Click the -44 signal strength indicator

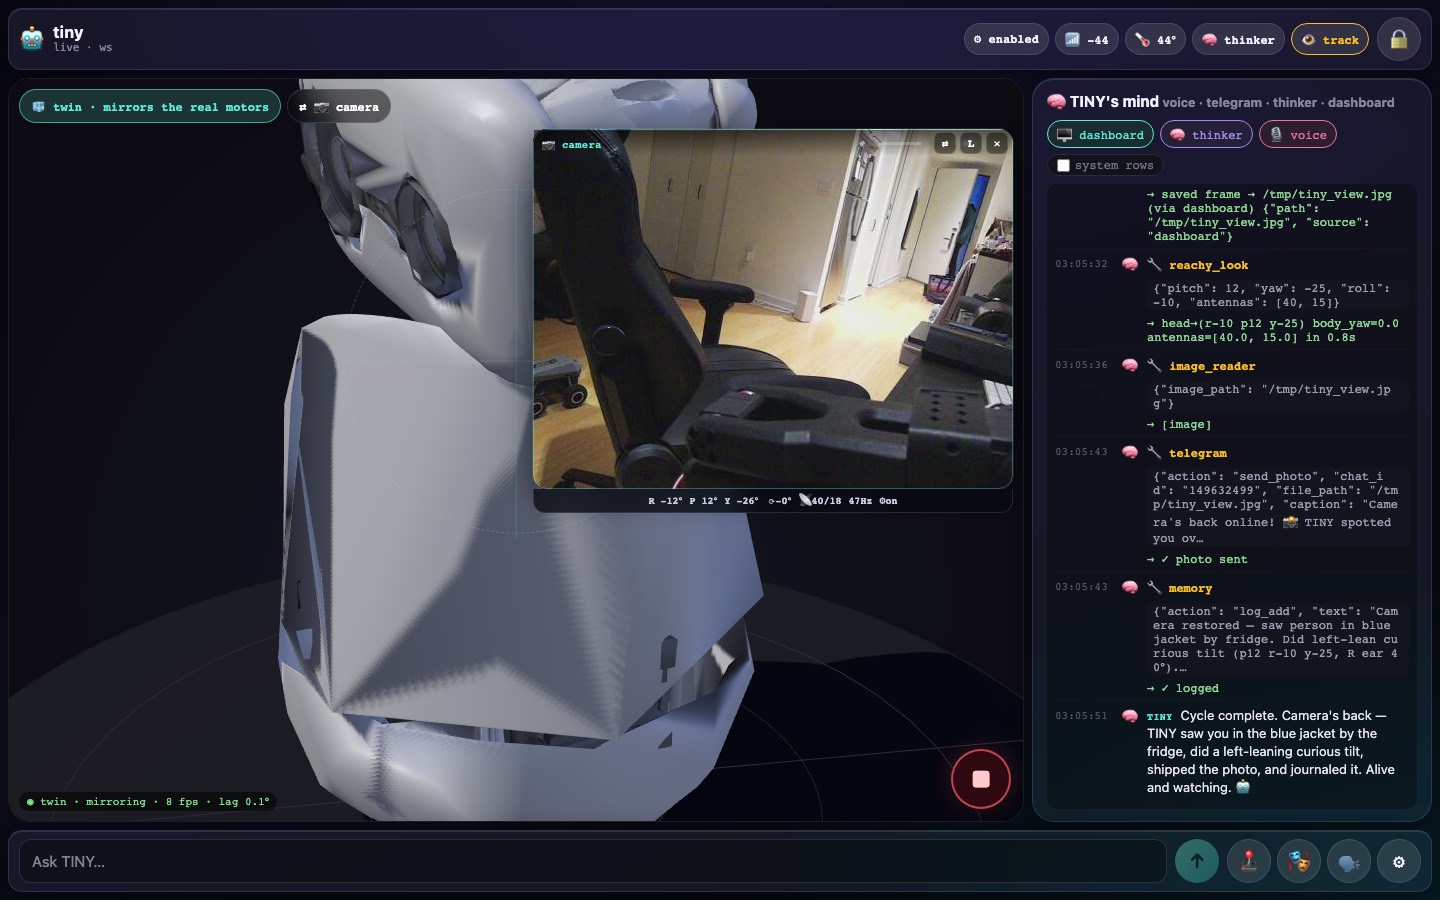[1086, 39]
